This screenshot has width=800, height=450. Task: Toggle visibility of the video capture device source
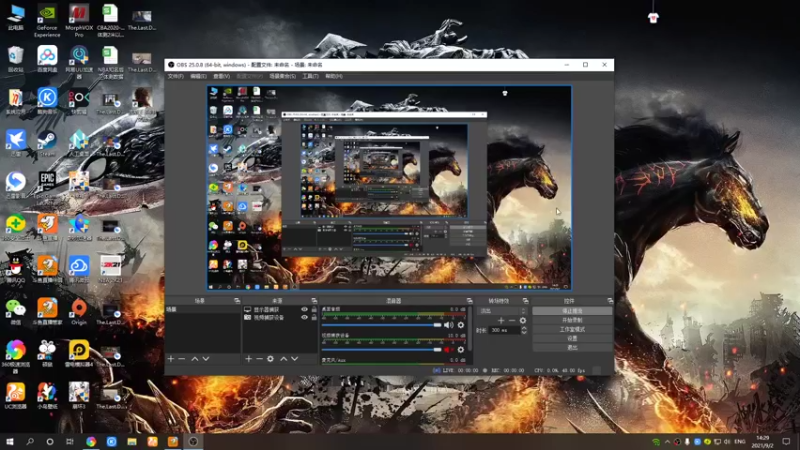coord(305,317)
